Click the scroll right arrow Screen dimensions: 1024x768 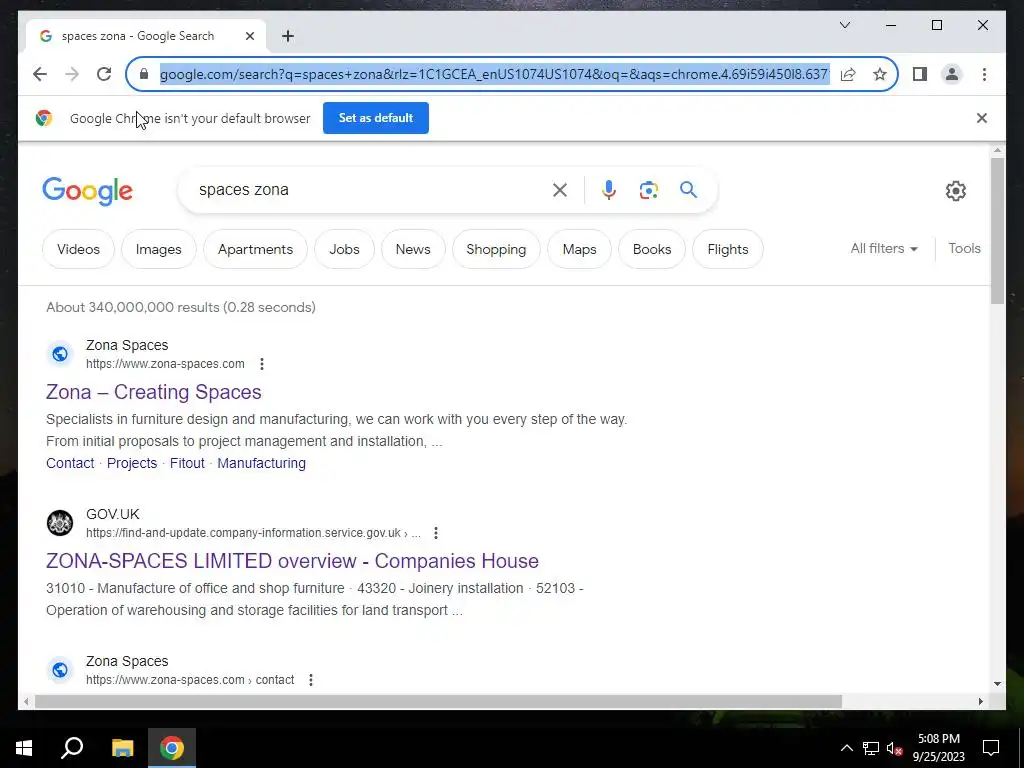[981, 701]
